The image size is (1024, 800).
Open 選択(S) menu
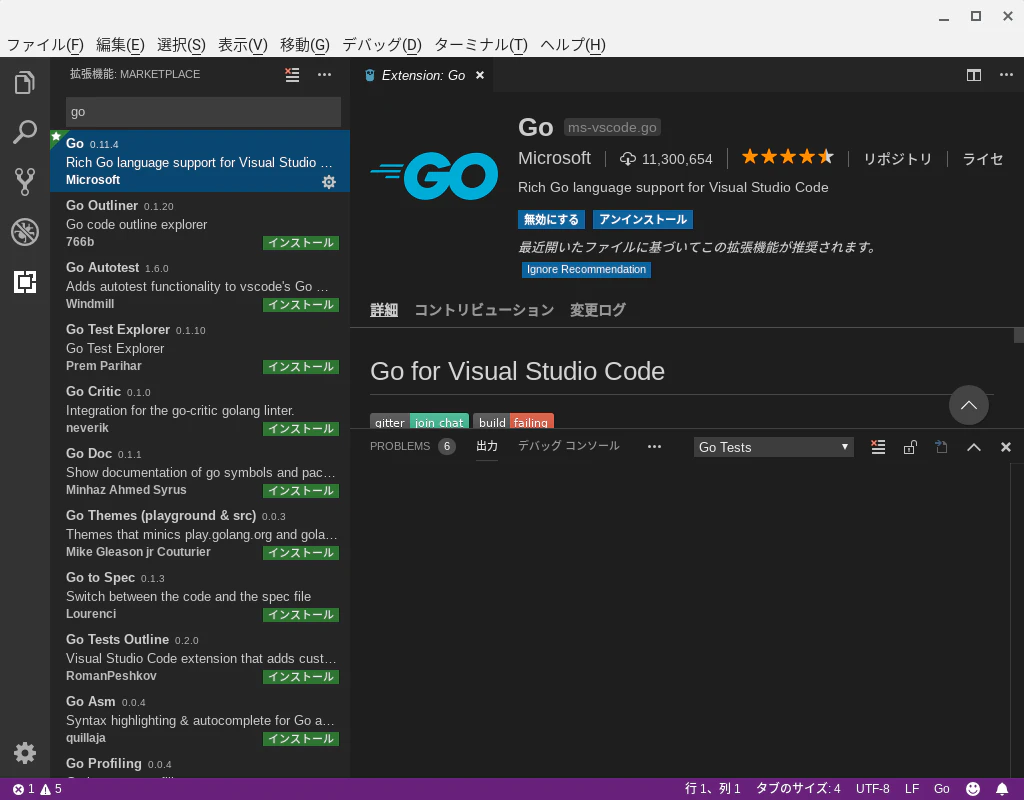tap(181, 44)
